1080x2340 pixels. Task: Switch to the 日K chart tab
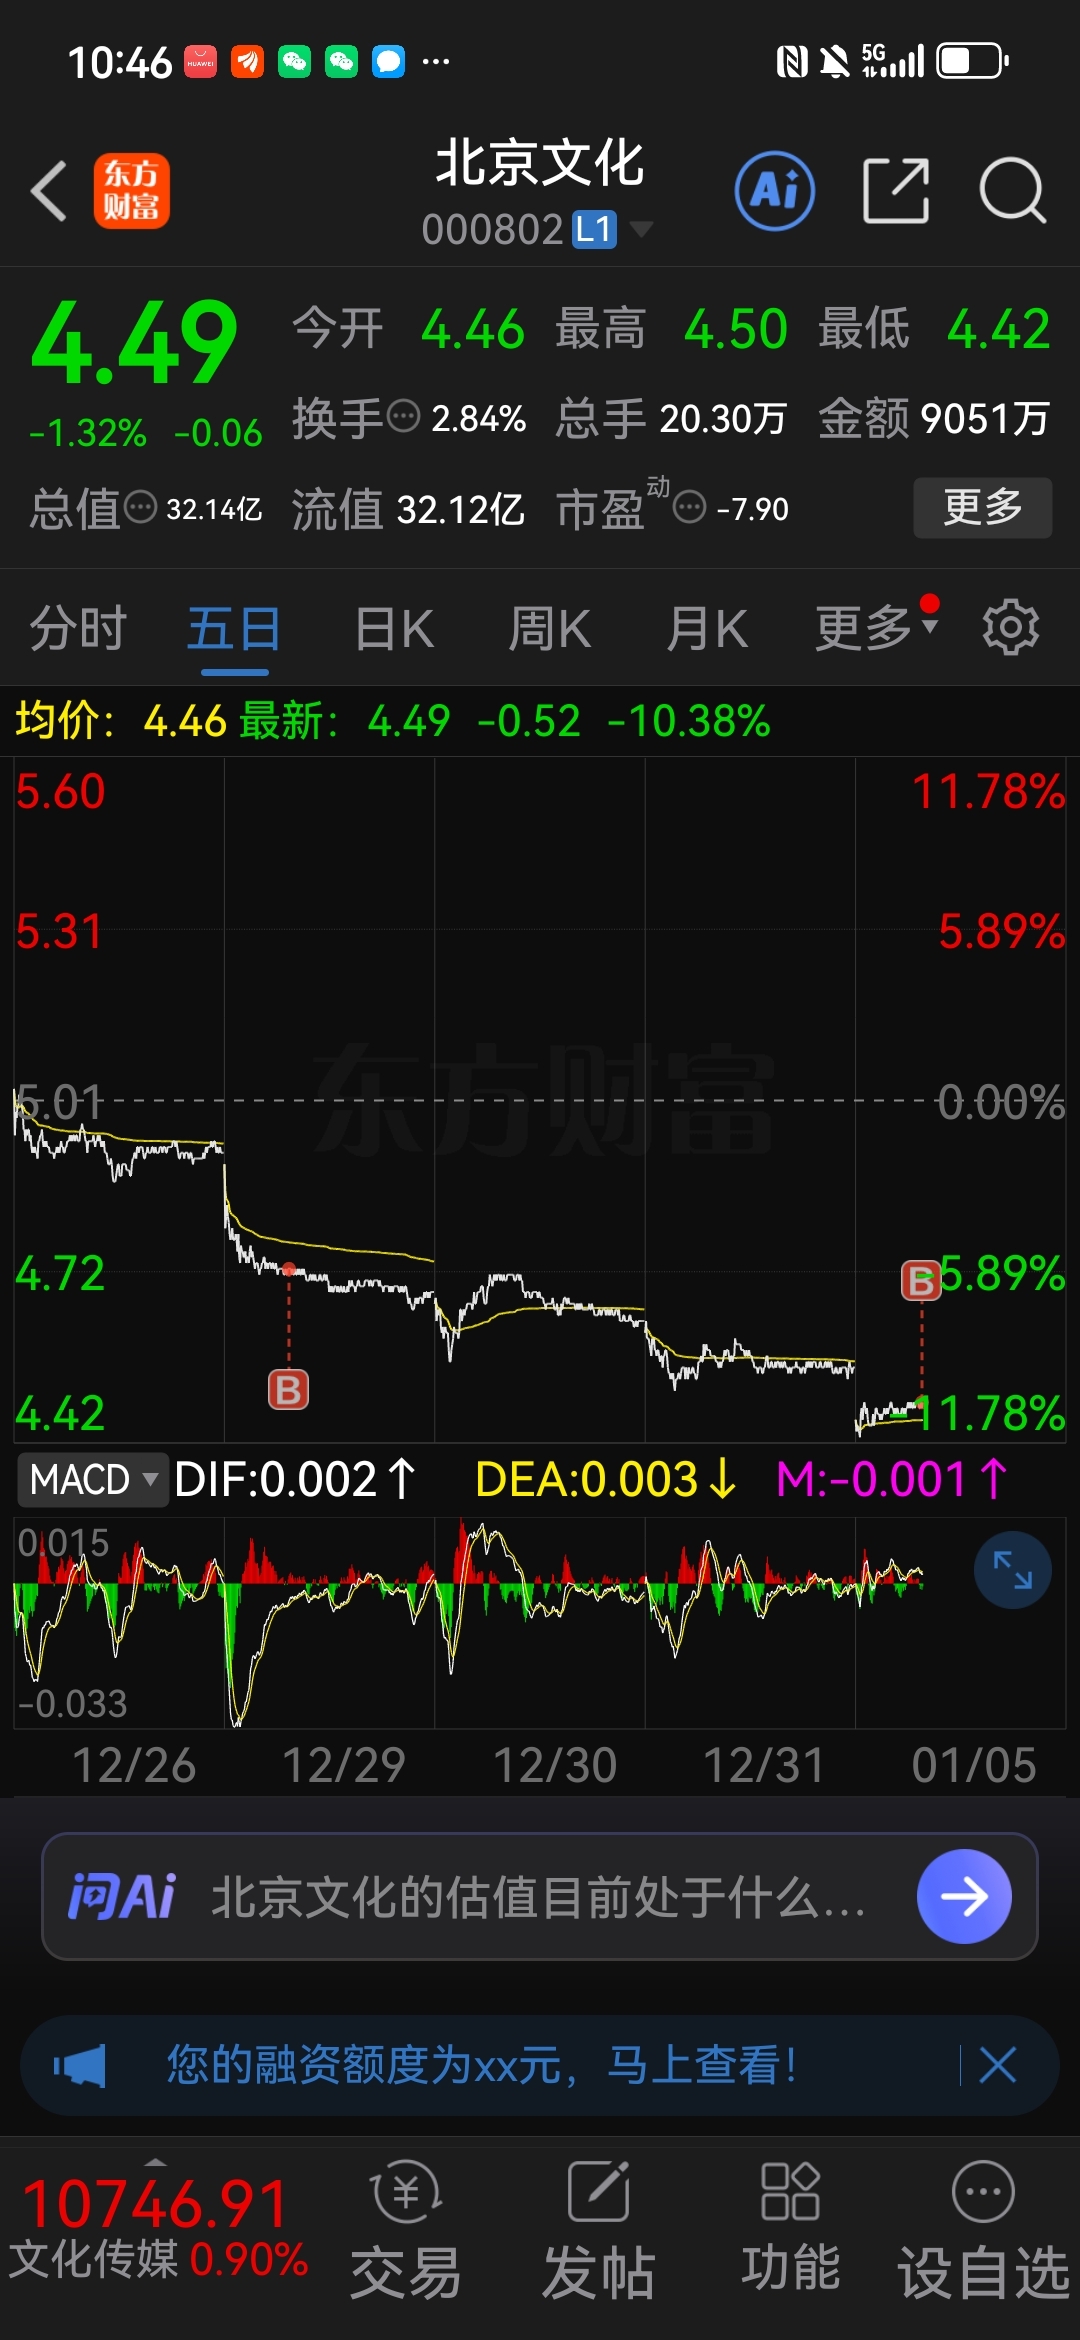394,629
